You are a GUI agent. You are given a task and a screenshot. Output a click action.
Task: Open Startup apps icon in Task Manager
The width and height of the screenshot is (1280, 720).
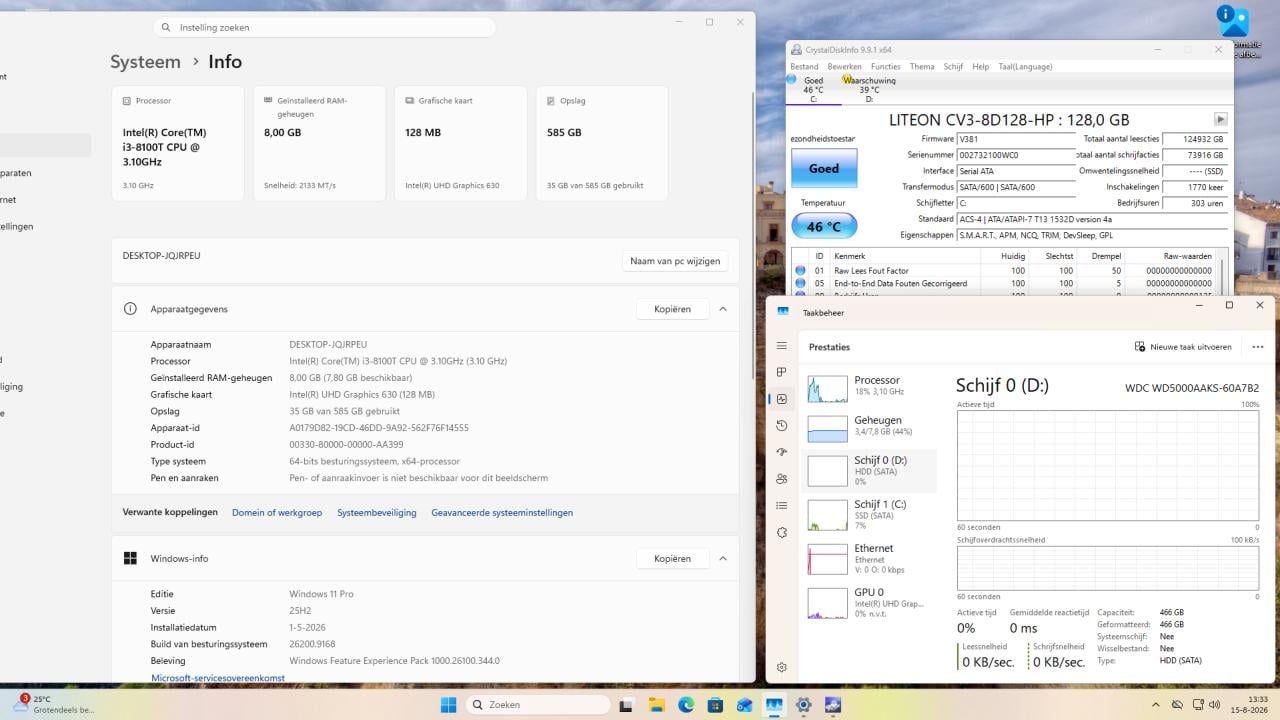pos(782,452)
